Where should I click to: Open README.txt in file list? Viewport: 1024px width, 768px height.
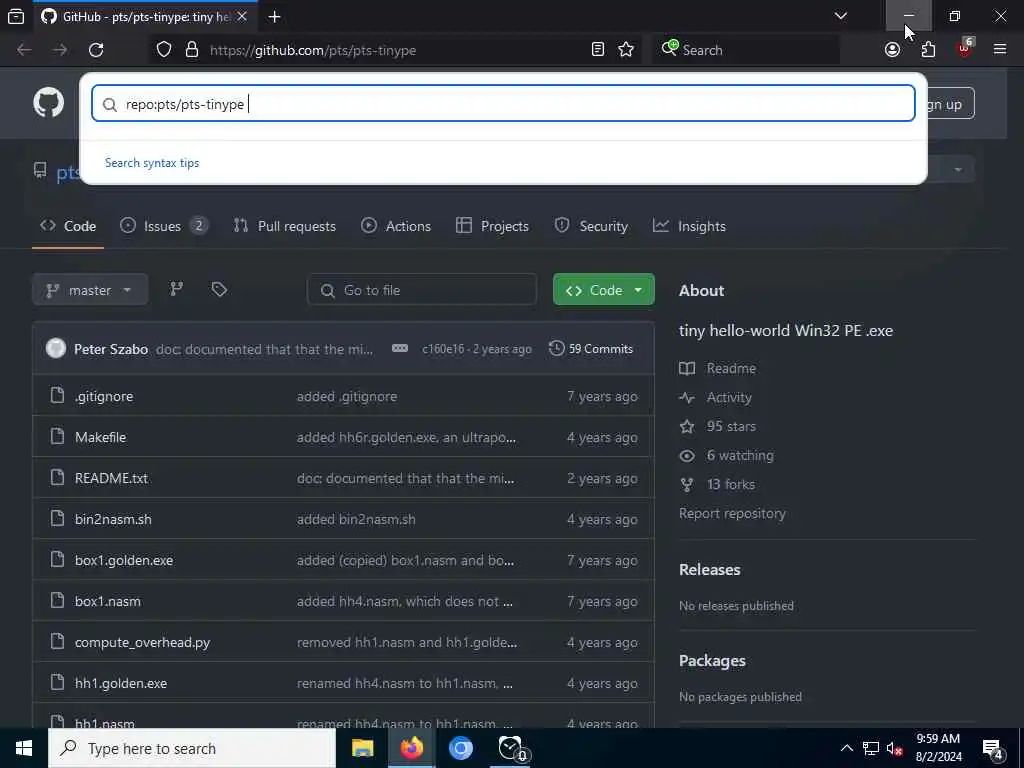(112, 478)
